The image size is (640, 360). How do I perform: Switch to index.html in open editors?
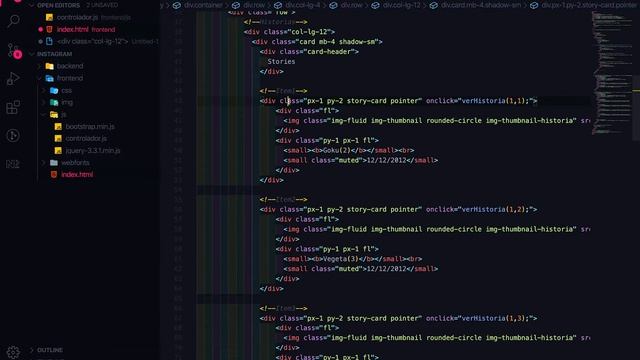pos(73,29)
